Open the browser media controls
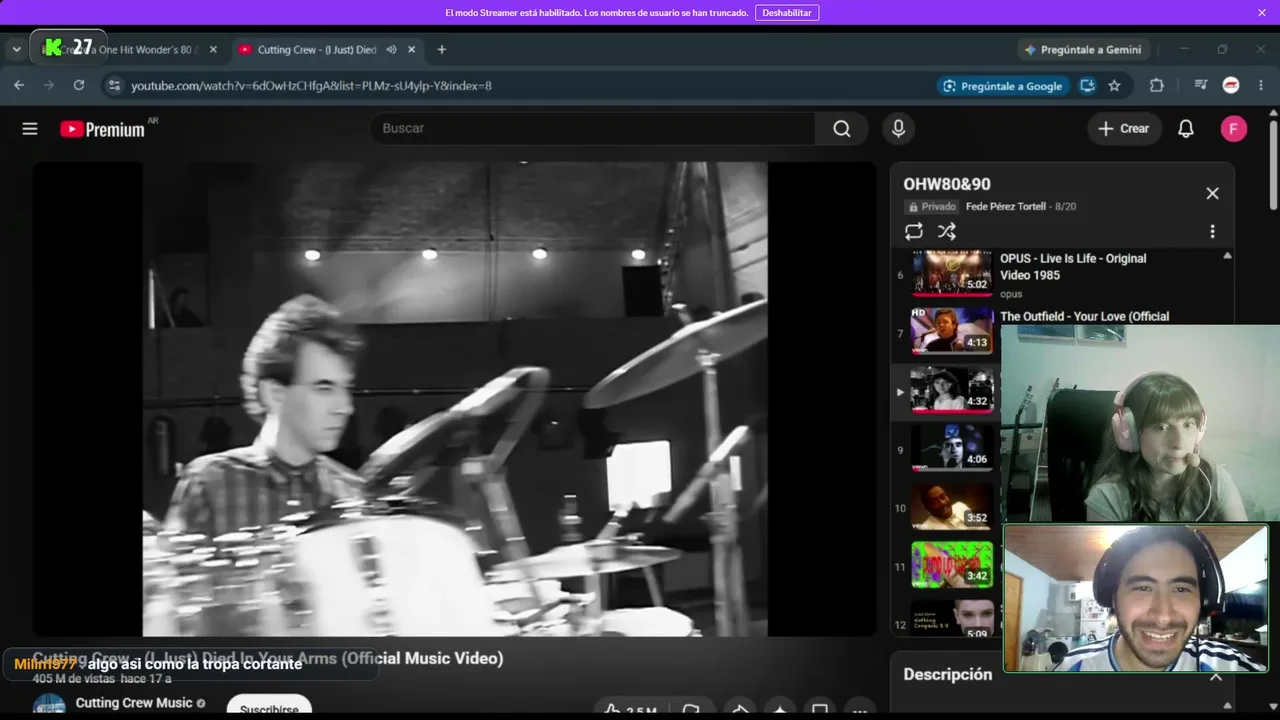 [x=1201, y=86]
